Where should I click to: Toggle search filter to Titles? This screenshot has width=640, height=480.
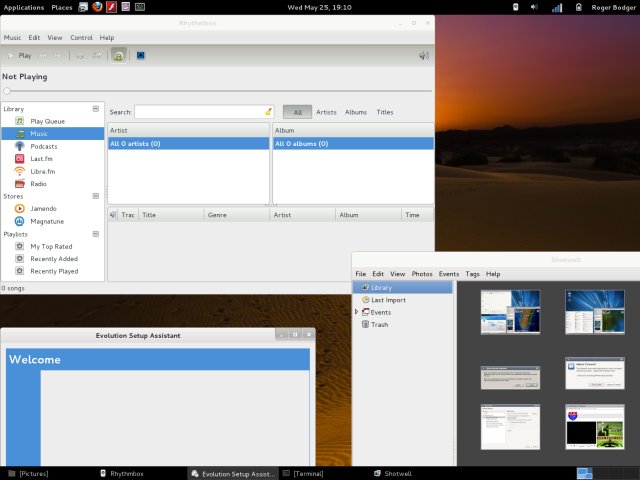(385, 112)
